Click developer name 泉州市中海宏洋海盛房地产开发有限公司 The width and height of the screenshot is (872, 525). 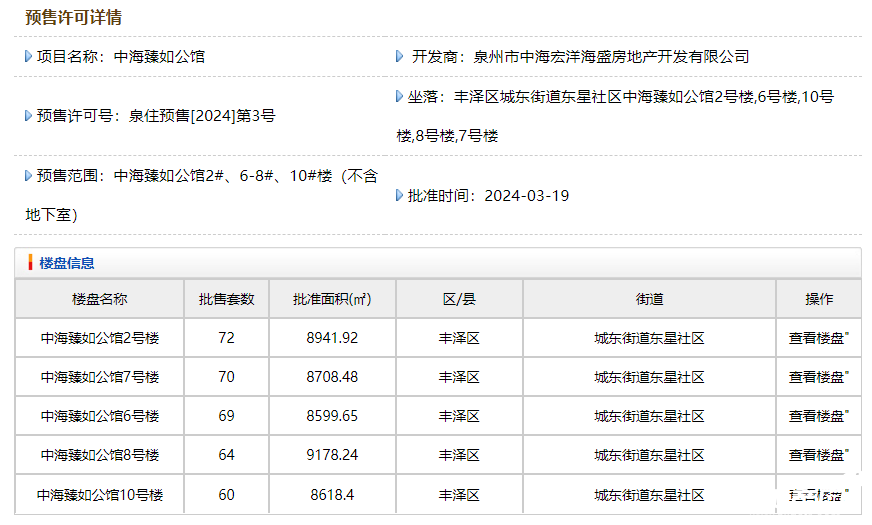611,57
